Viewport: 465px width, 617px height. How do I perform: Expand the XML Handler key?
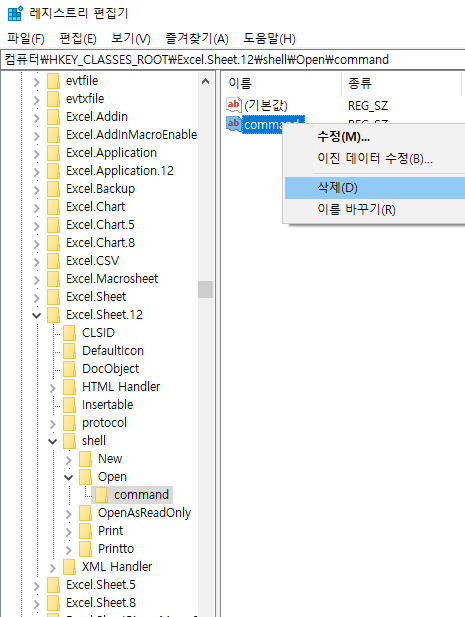53,568
